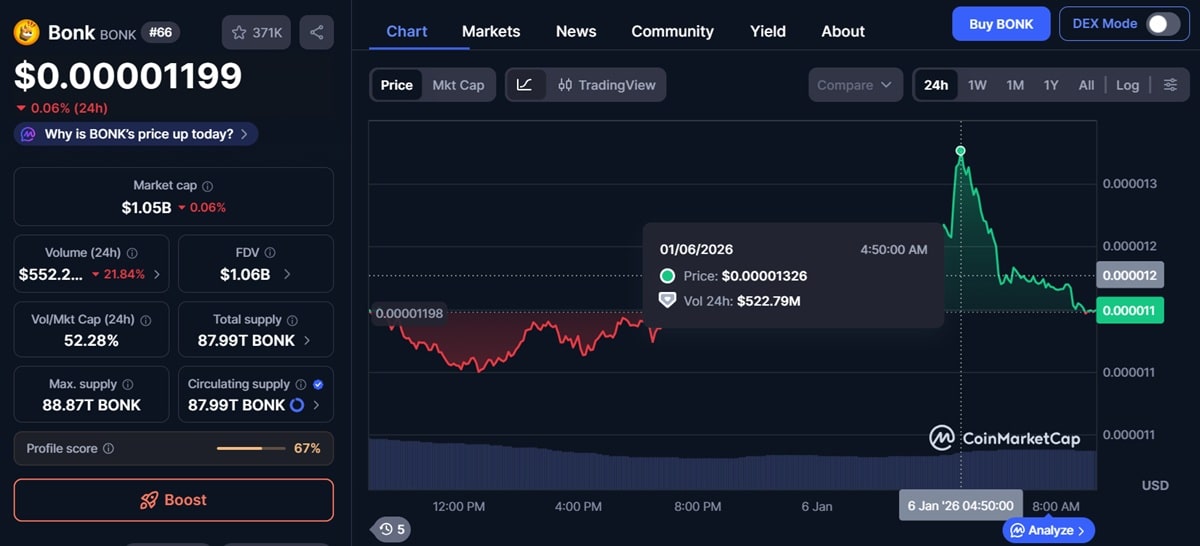
Task: Click the USD currency label
Action: tap(1155, 485)
